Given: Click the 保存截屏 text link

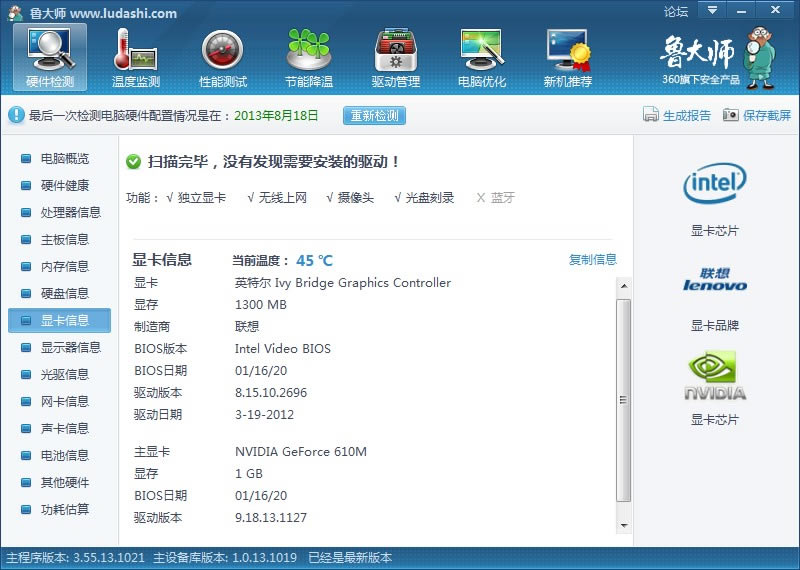Looking at the screenshot, I should [767, 115].
